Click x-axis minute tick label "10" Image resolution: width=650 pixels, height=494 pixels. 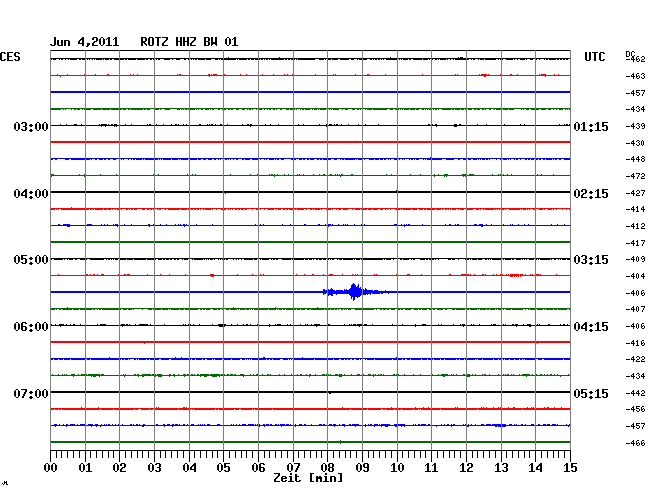[x=397, y=468]
